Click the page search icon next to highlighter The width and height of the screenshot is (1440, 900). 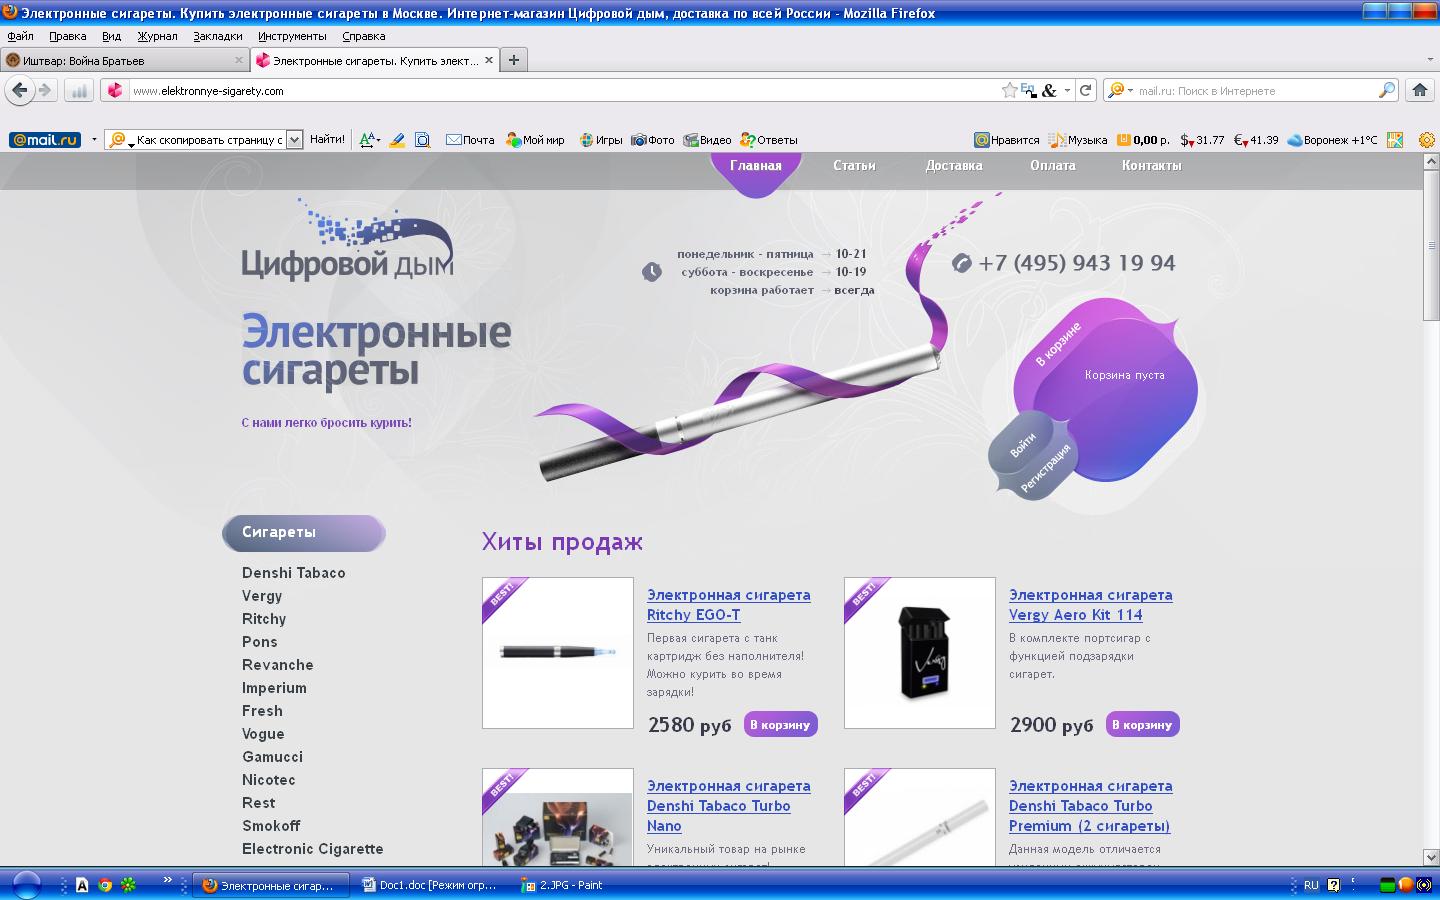[422, 140]
